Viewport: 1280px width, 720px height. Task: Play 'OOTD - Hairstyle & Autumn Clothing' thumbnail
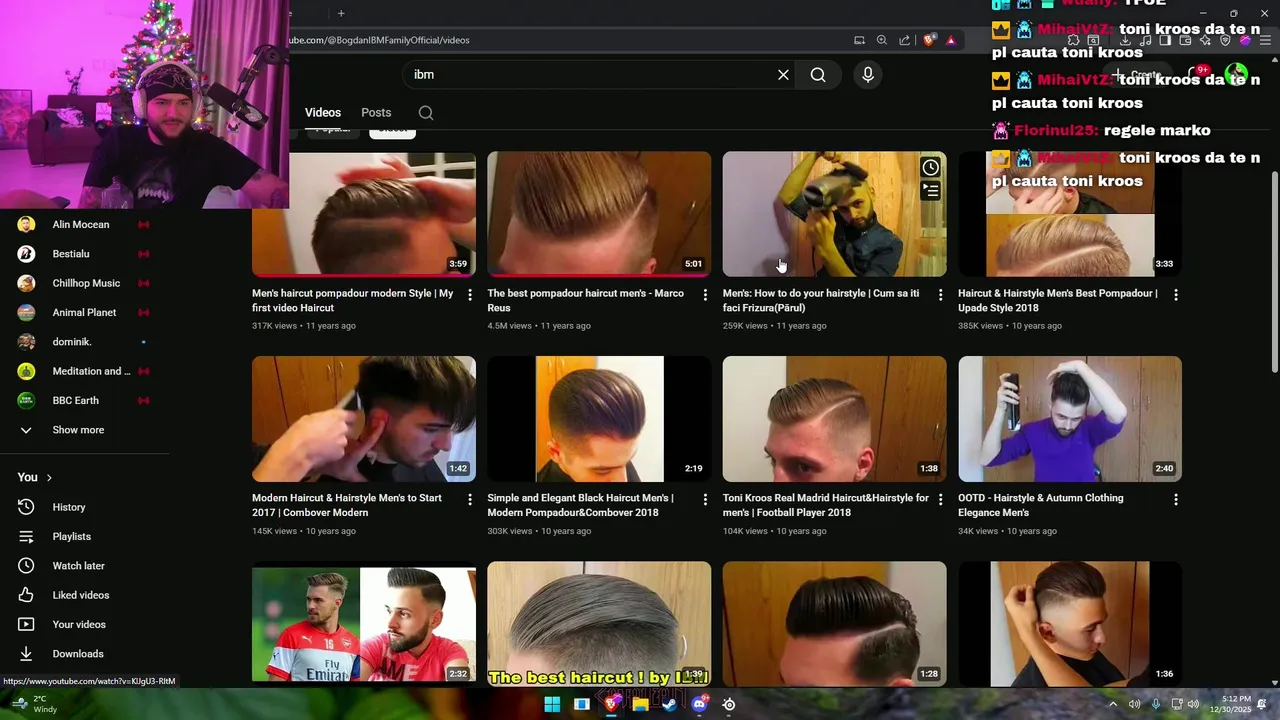point(1070,419)
